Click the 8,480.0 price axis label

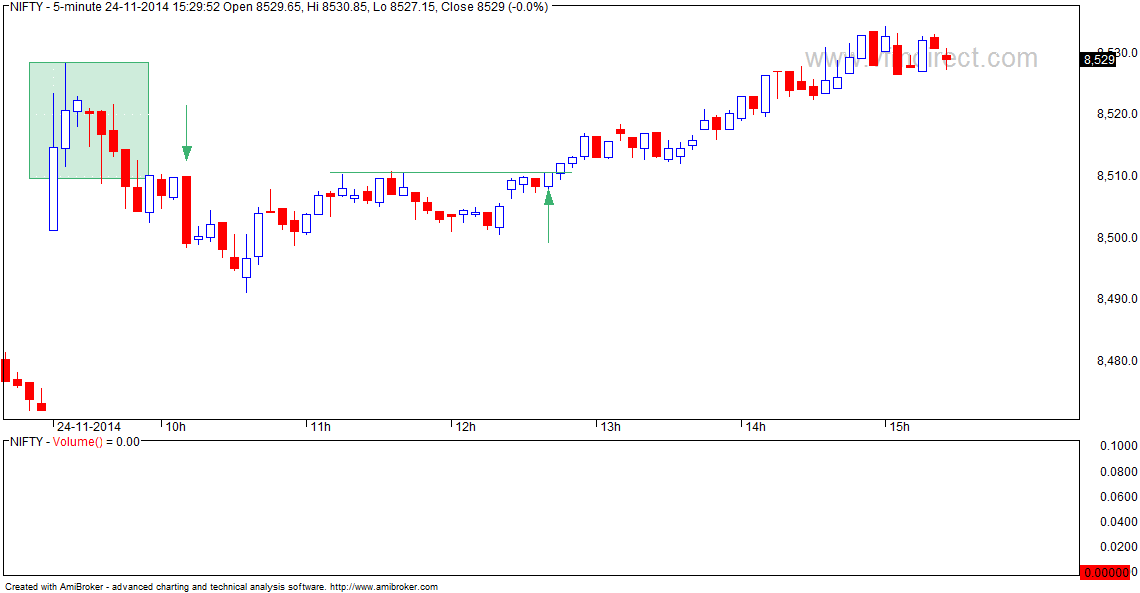[1117, 361]
